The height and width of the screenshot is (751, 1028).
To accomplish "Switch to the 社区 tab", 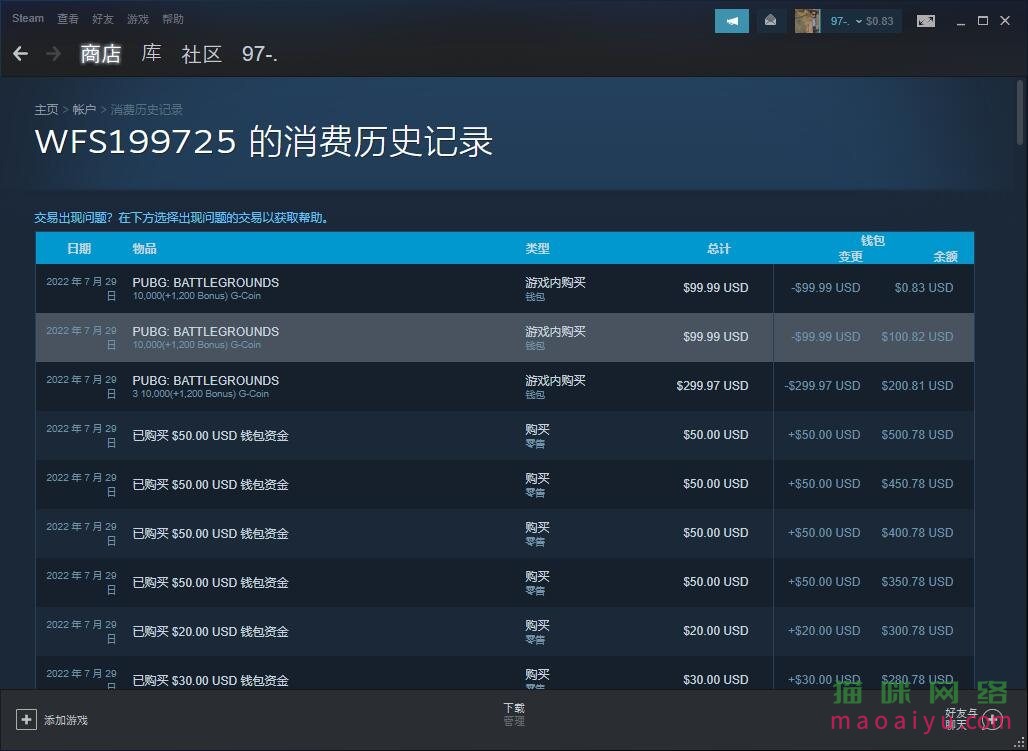I will [201, 54].
